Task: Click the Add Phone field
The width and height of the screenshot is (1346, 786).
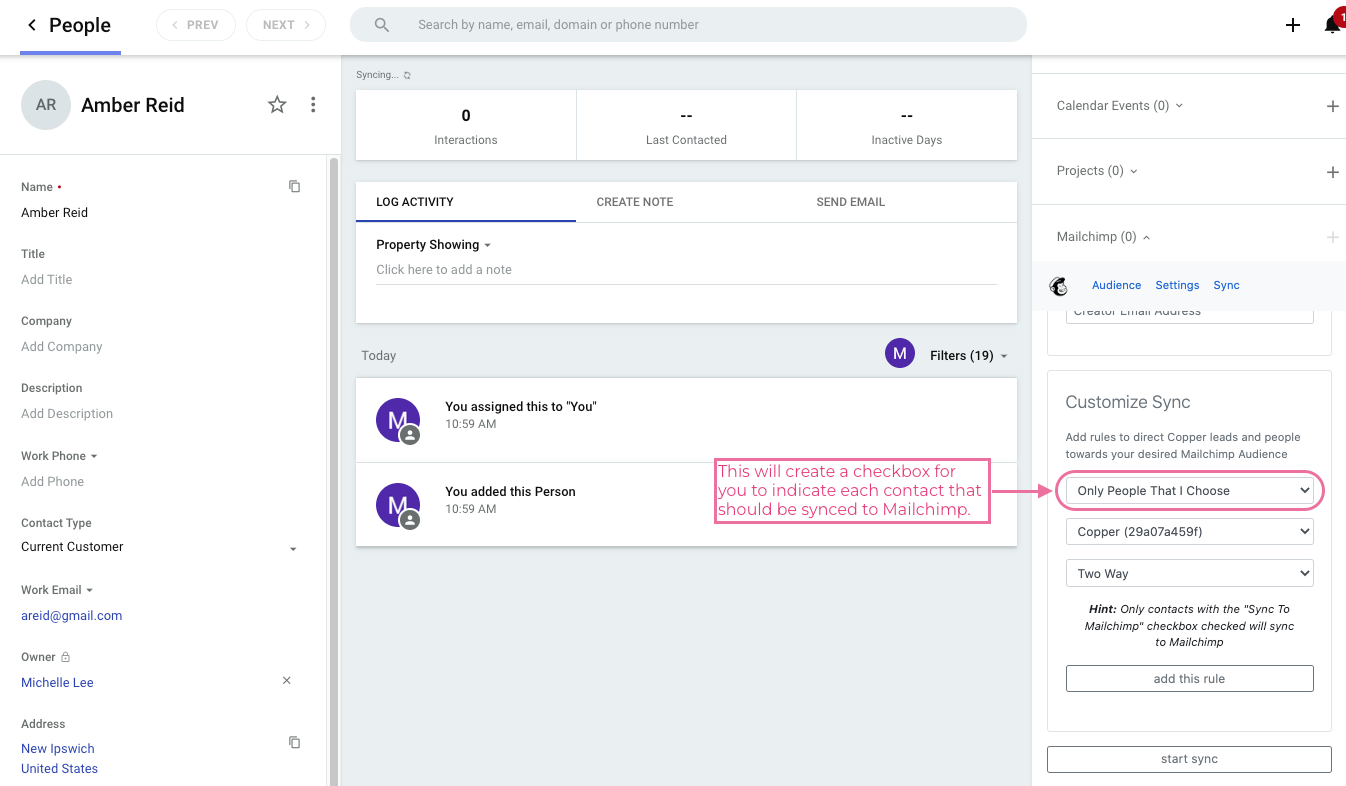Action: [53, 482]
